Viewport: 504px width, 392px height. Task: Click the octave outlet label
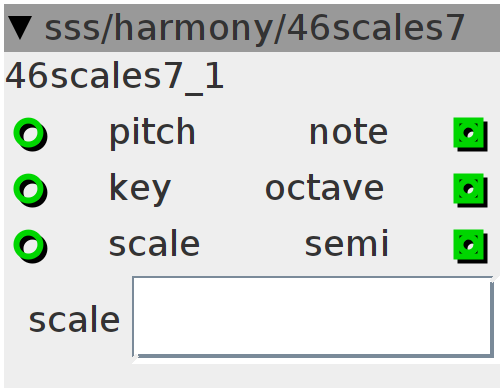click(324, 189)
